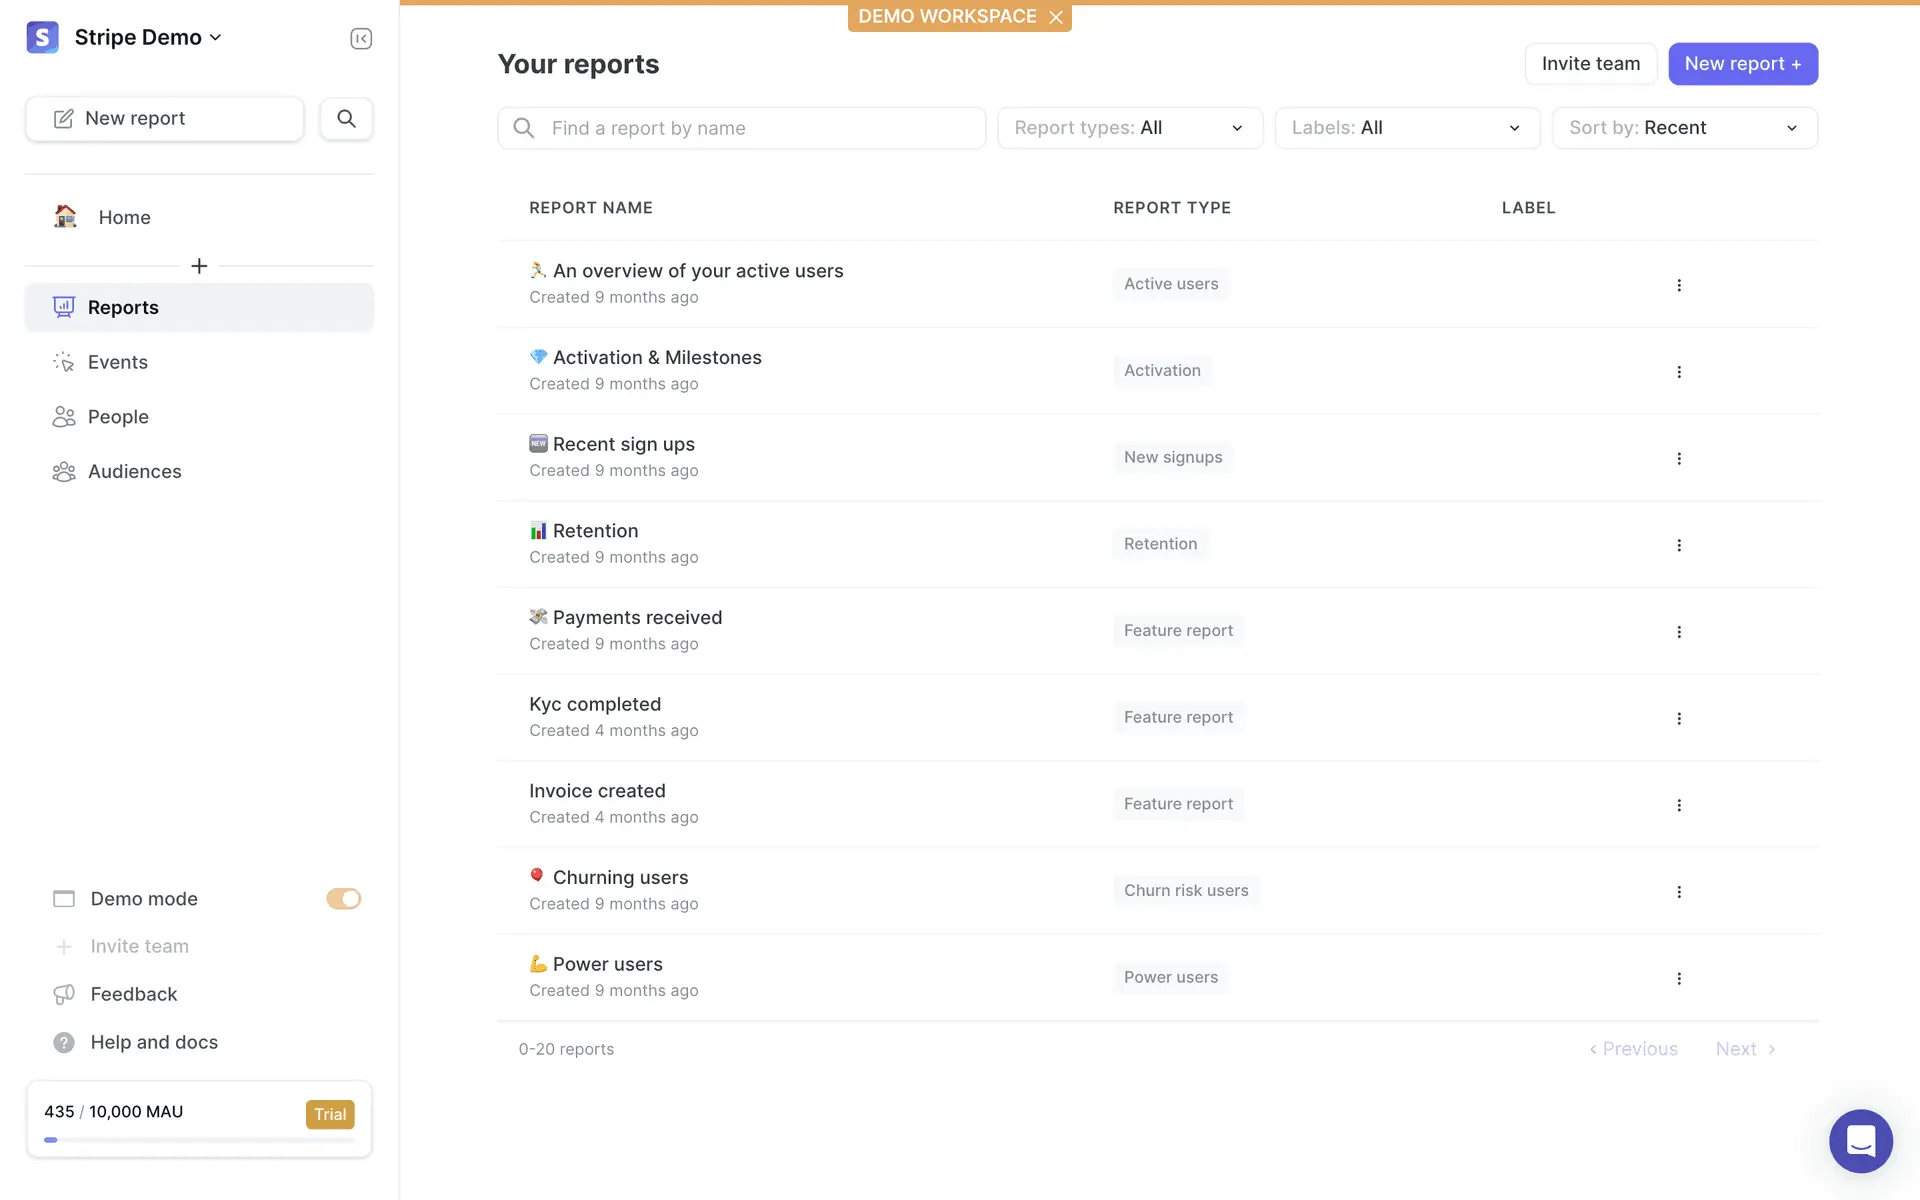
Task: Click the purple New report + button
Action: 1742,64
